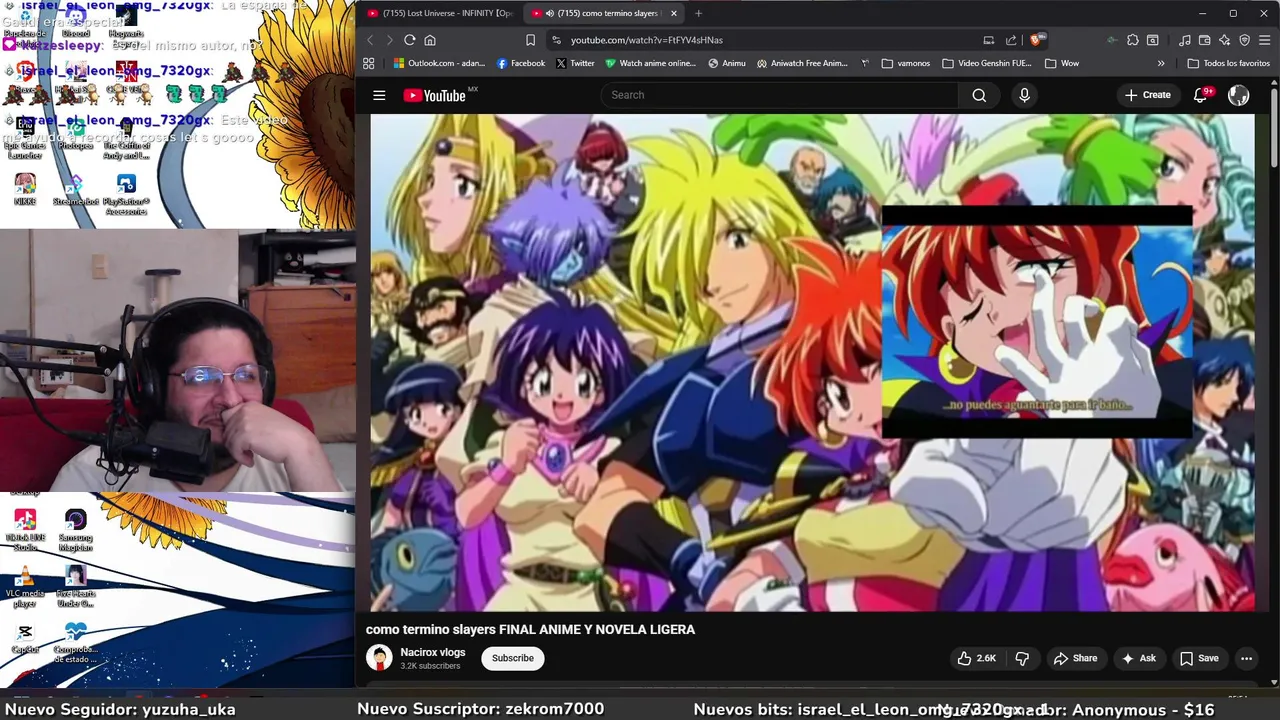Open the Animu bookmark
The height and width of the screenshot is (720, 1280).
[727, 63]
